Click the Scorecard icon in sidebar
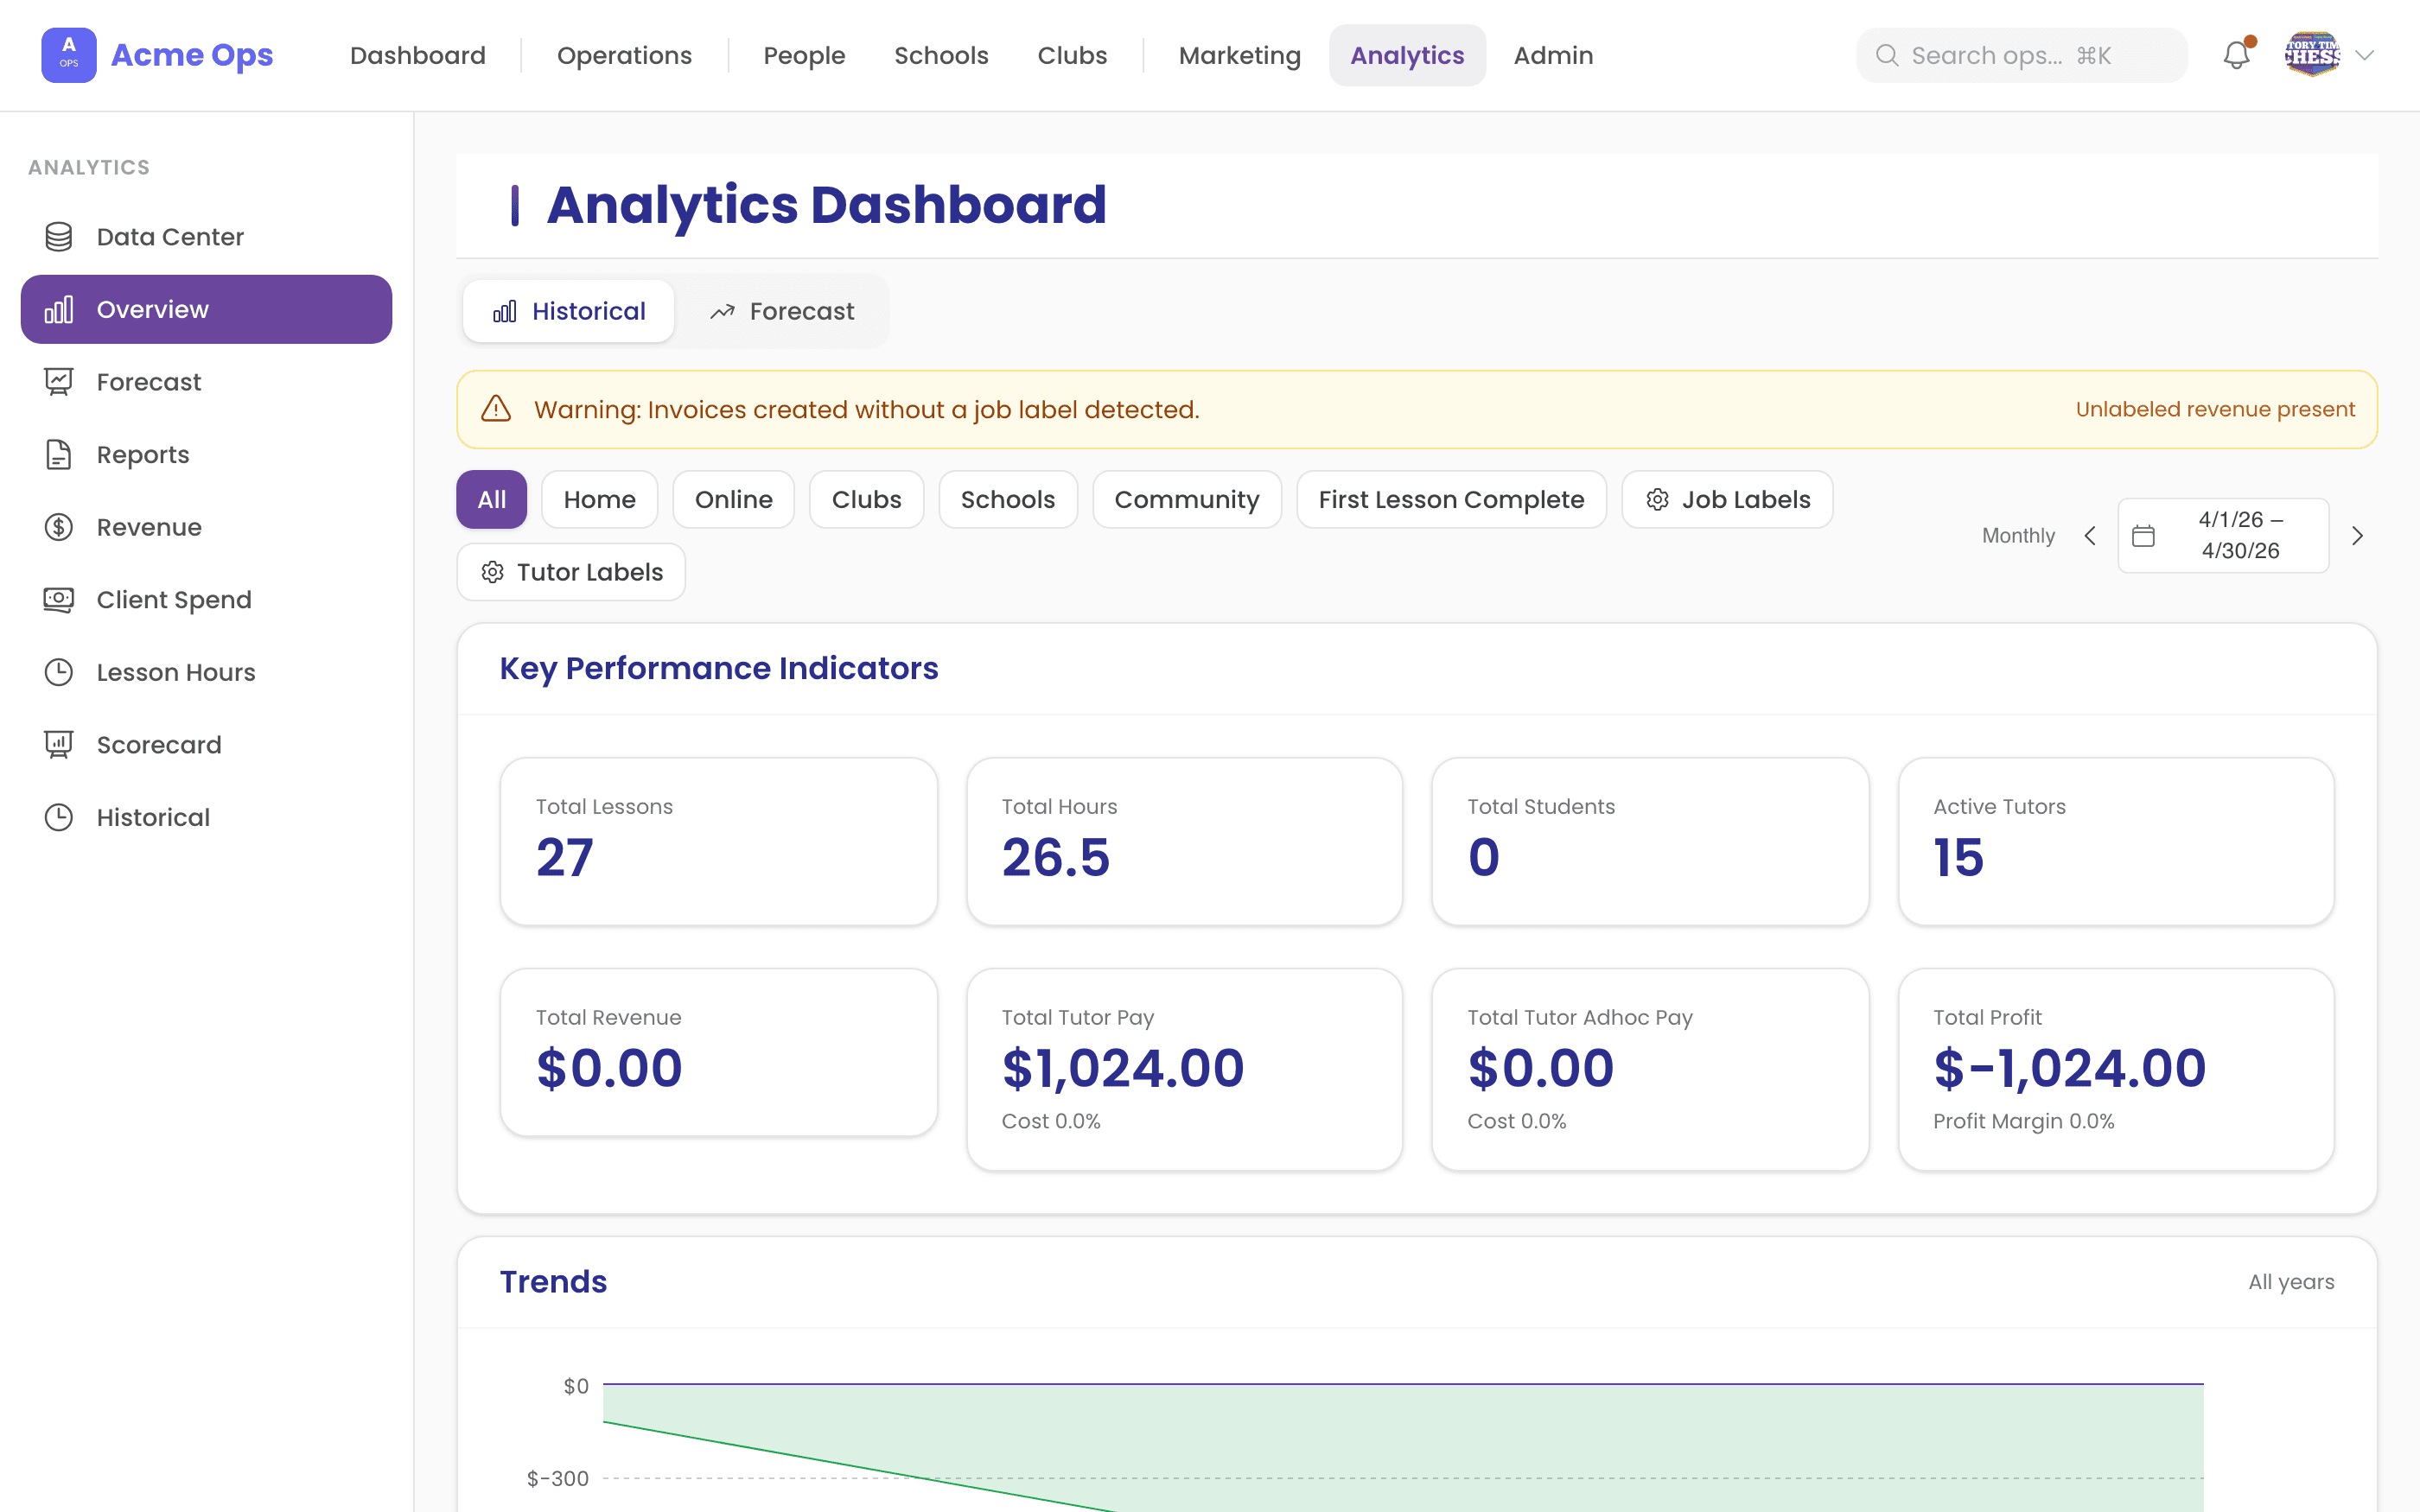Viewport: 2420px width, 1512px height. (x=58, y=744)
